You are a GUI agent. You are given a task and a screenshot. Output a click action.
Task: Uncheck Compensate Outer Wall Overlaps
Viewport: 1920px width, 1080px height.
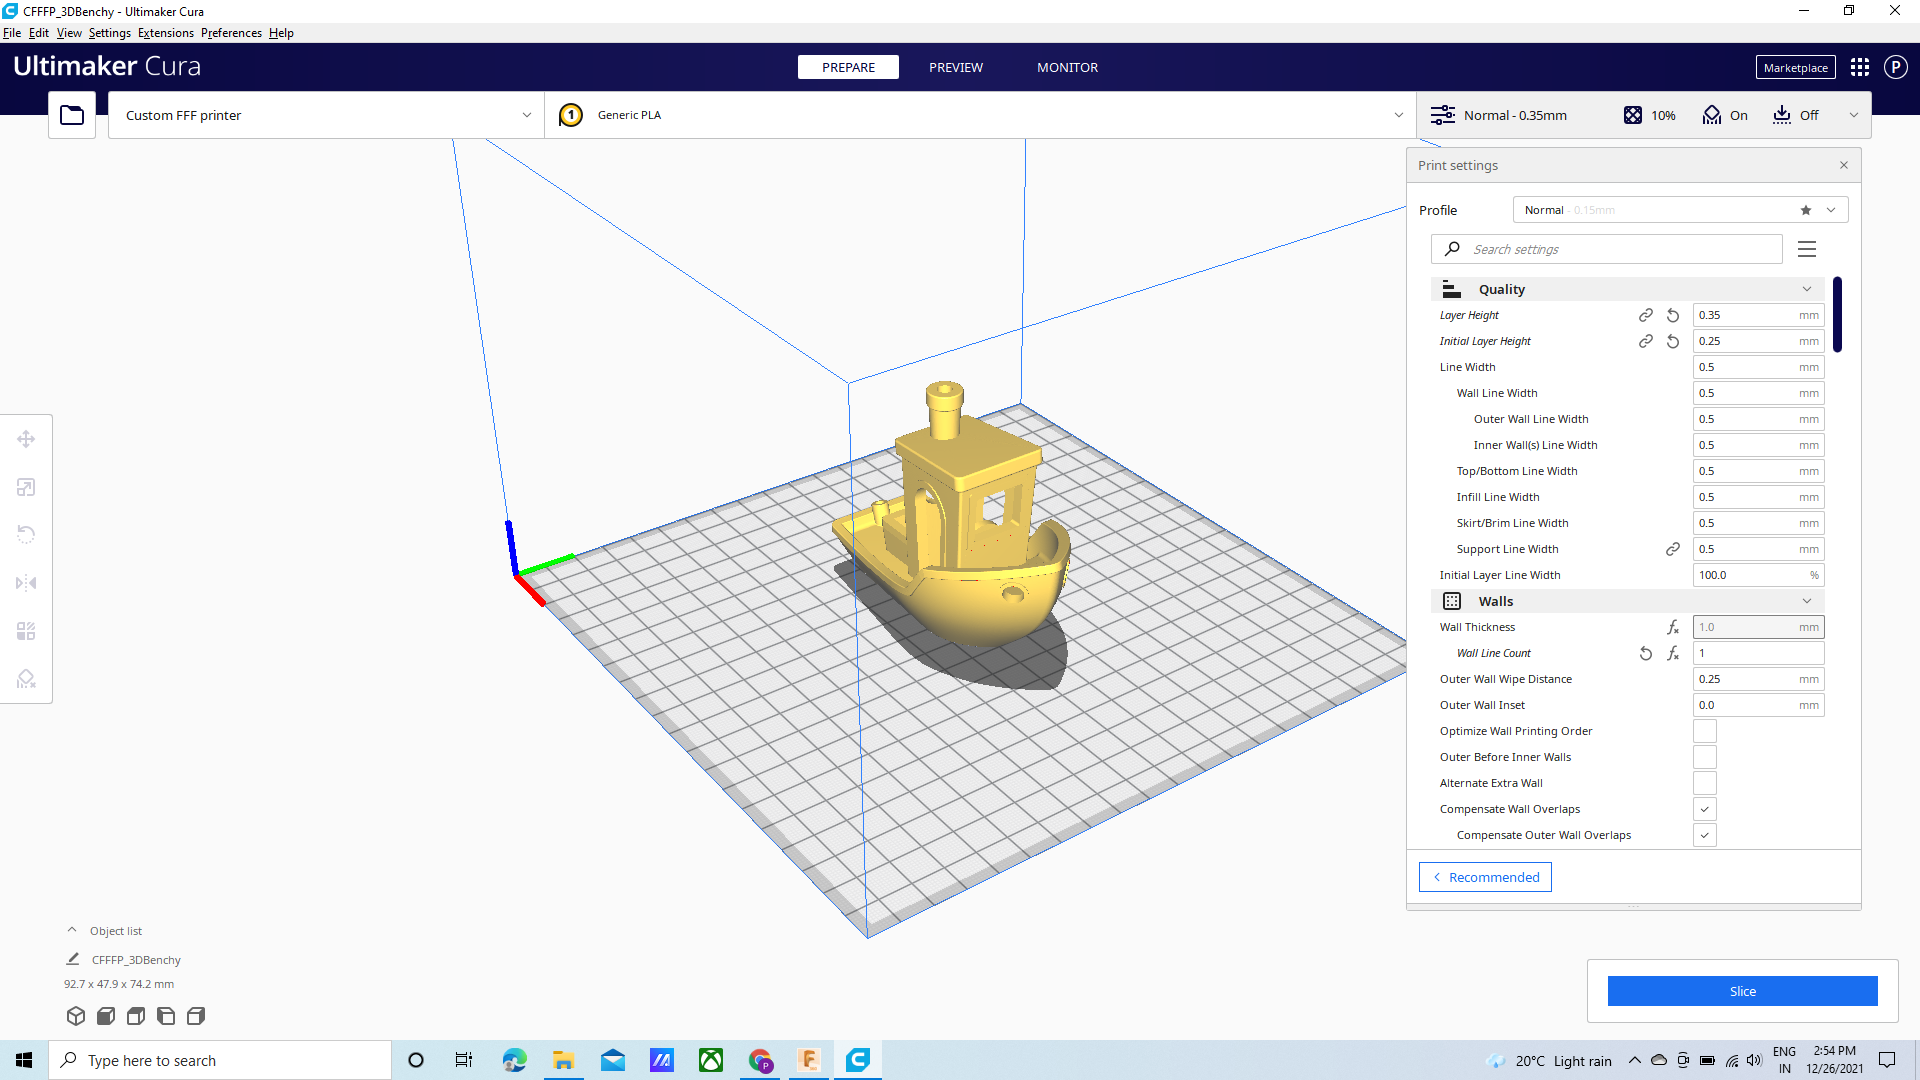1705,835
